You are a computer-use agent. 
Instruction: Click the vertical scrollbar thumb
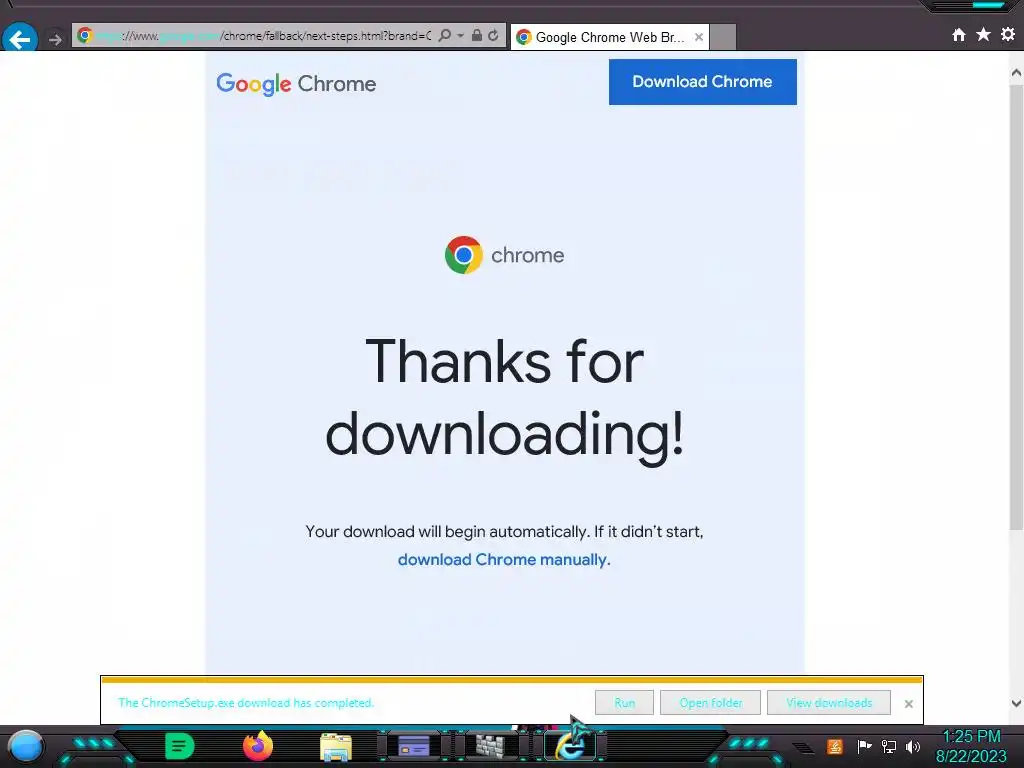click(1016, 307)
